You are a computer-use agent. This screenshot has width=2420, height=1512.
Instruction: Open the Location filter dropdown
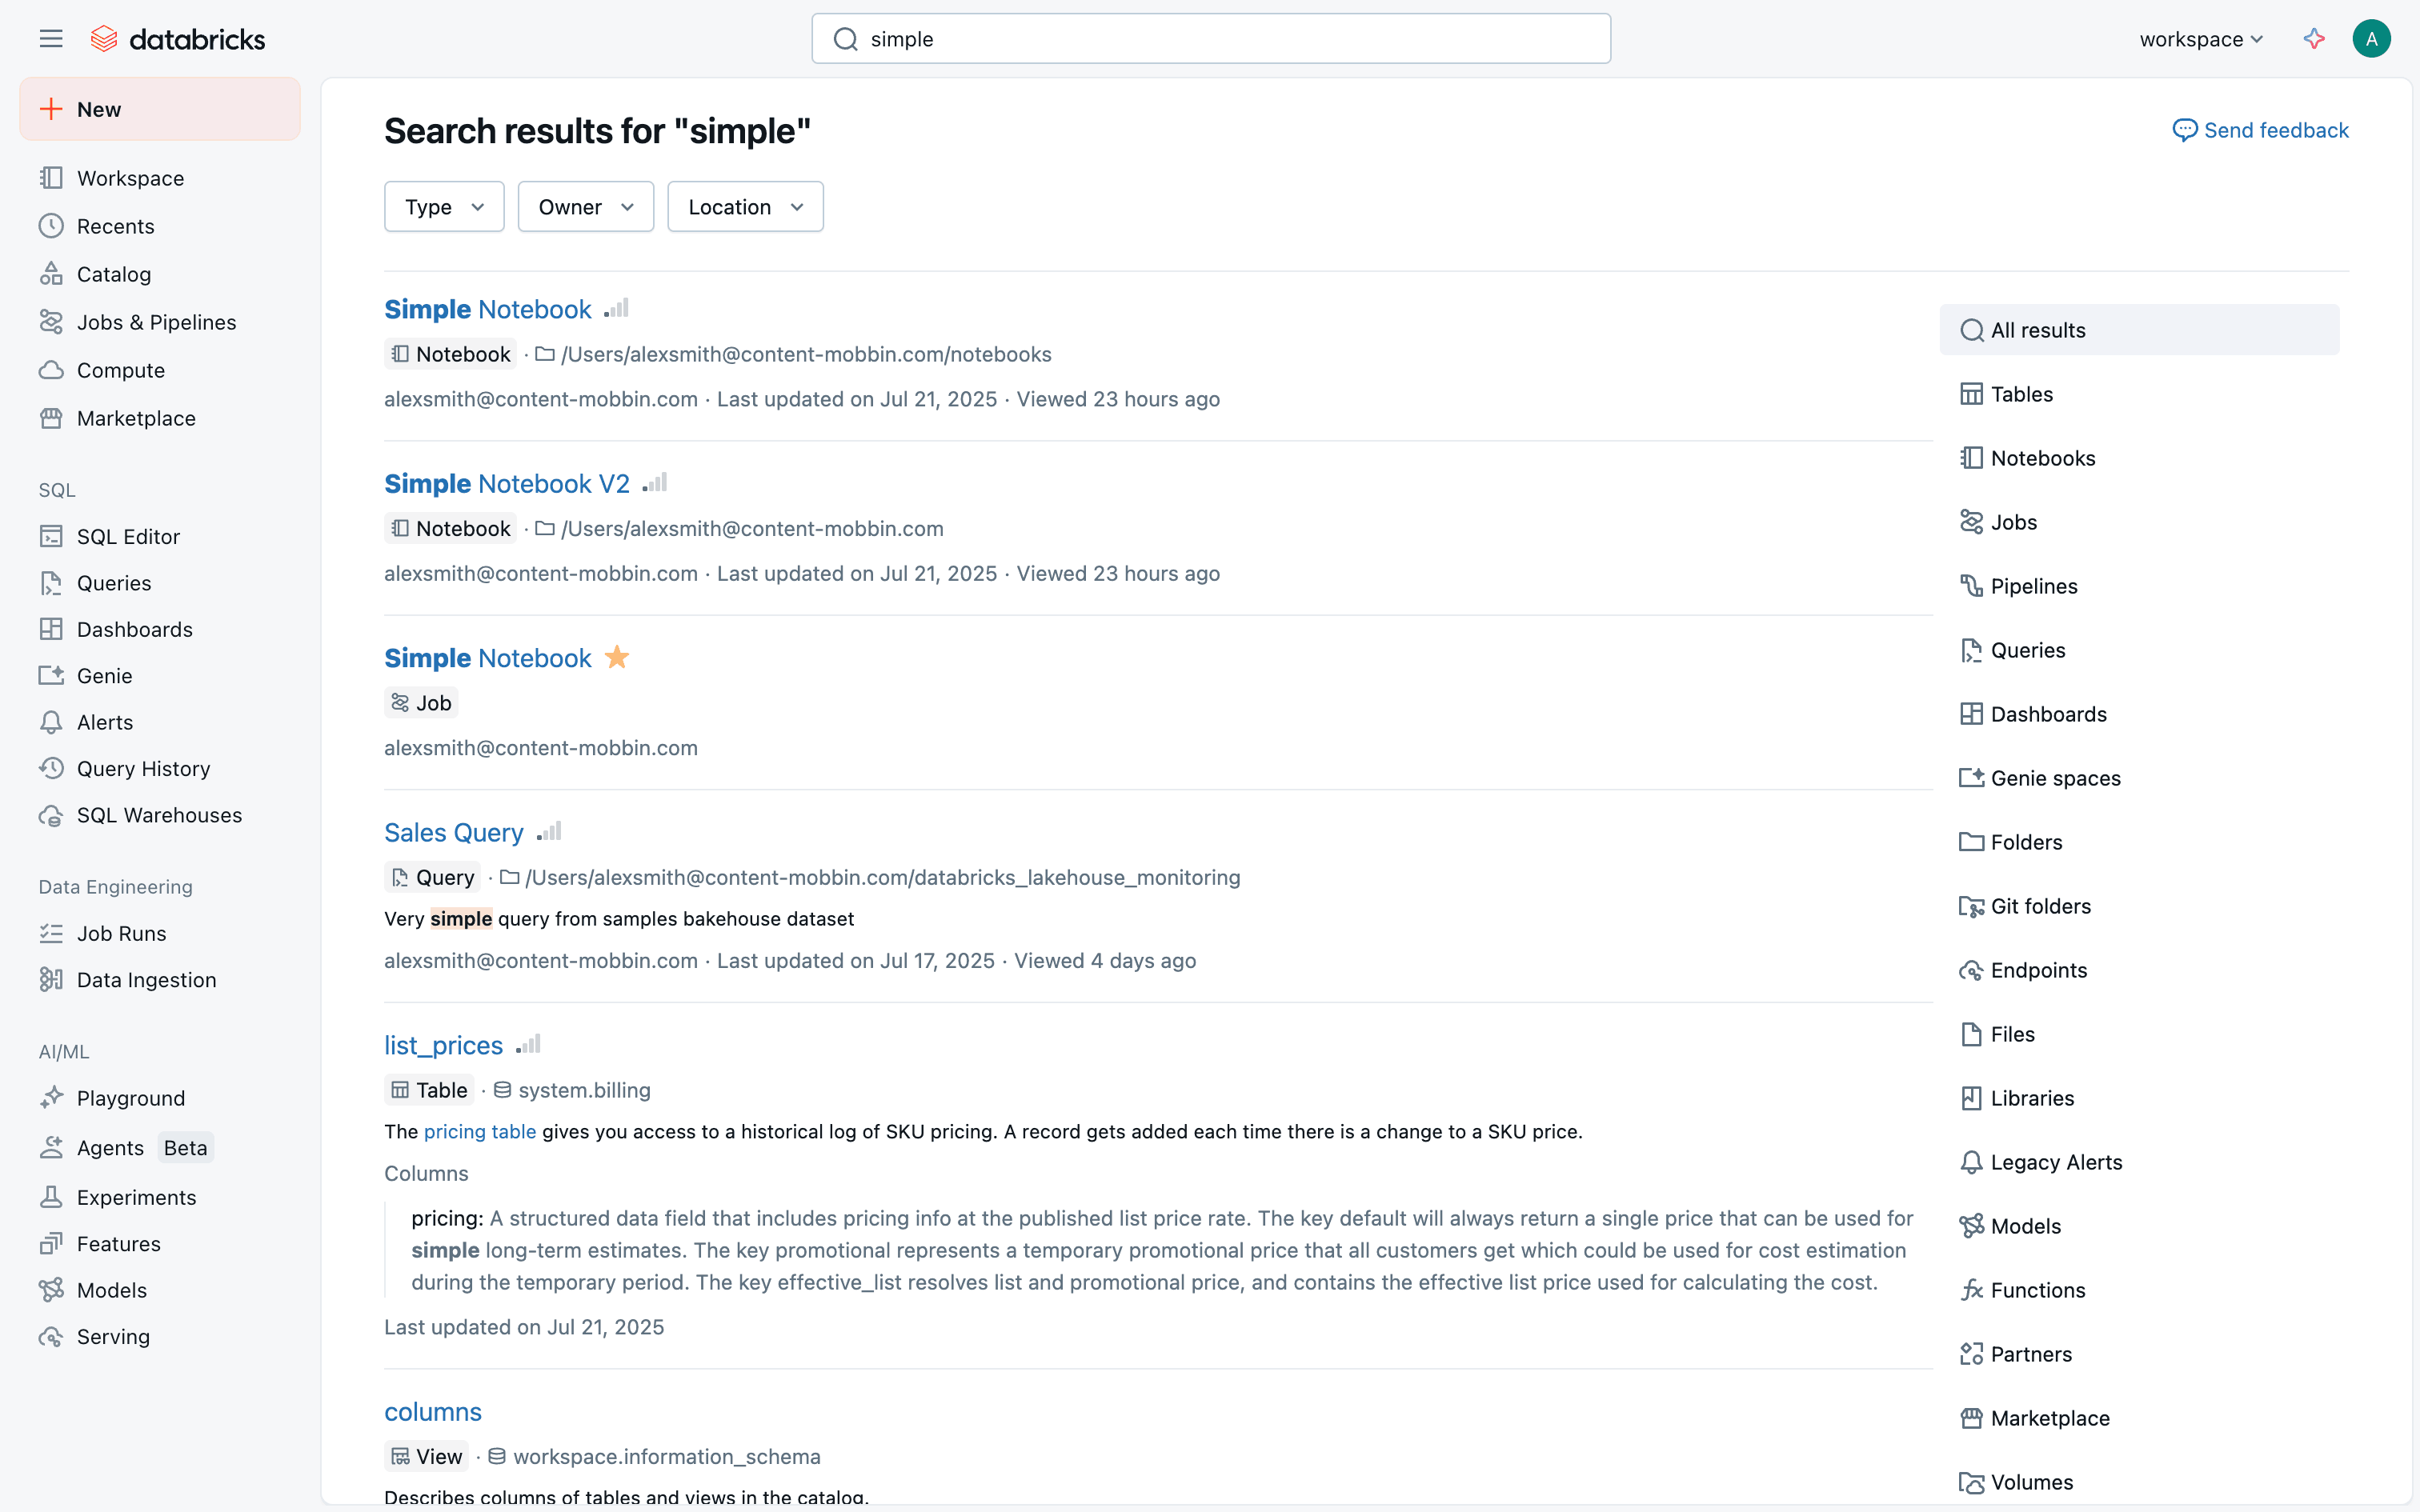click(x=745, y=207)
